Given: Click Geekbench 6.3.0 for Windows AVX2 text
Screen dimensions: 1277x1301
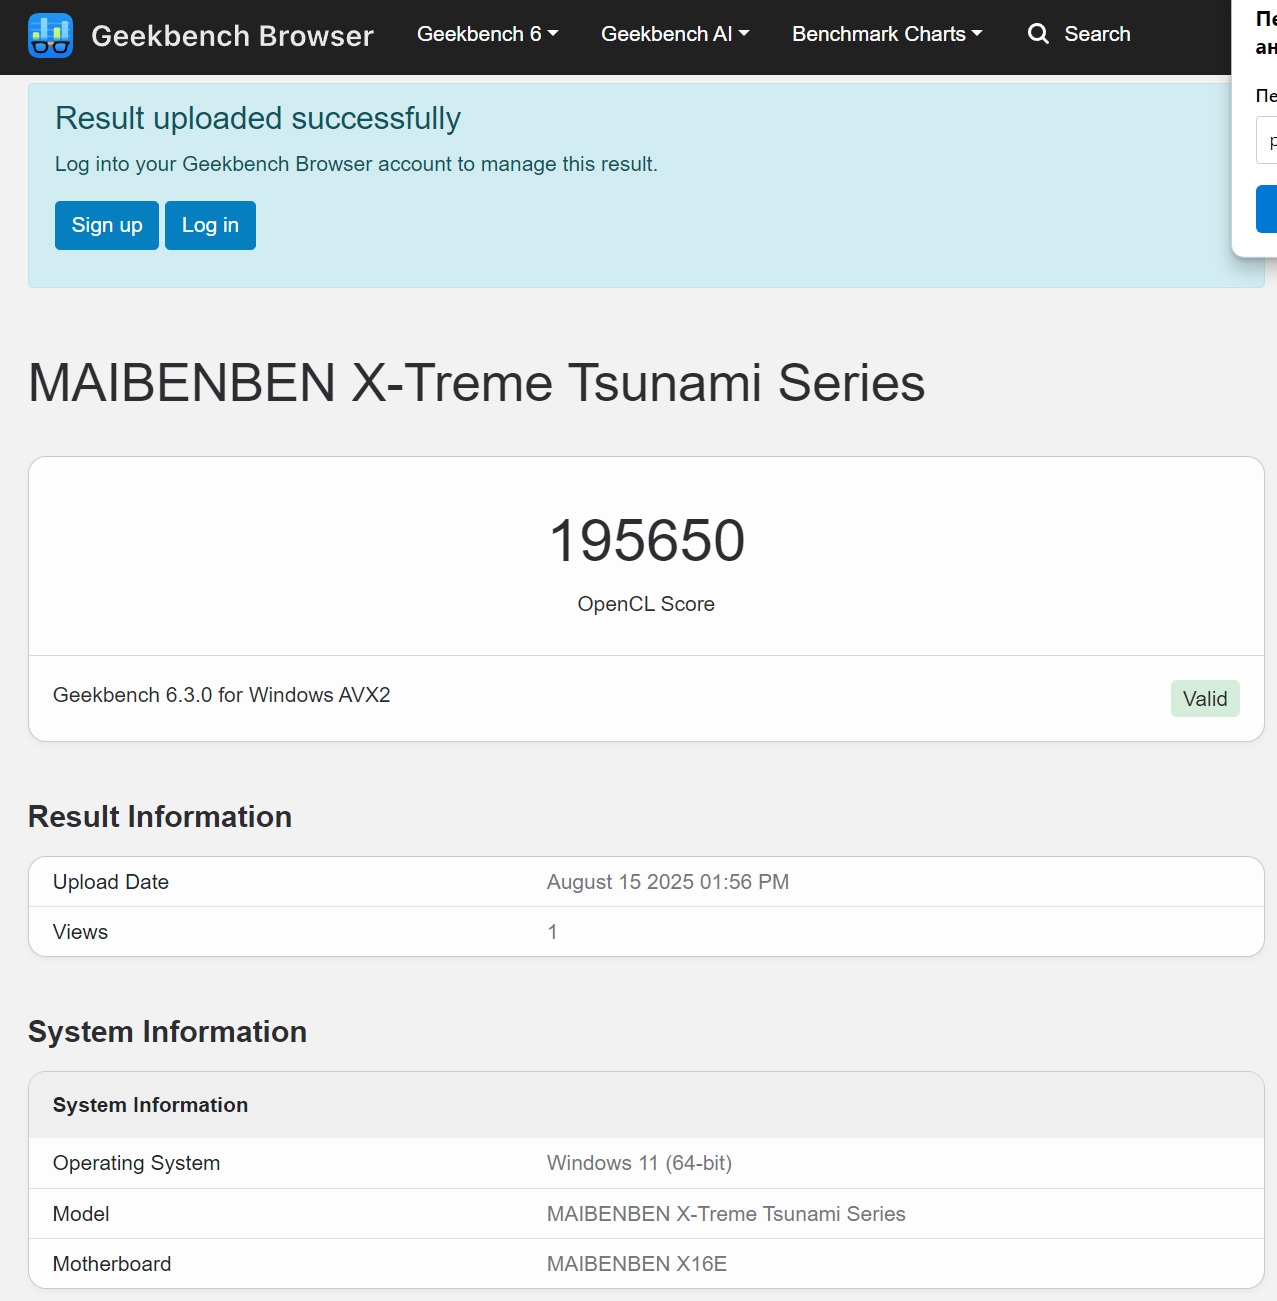Looking at the screenshot, I should [x=222, y=695].
